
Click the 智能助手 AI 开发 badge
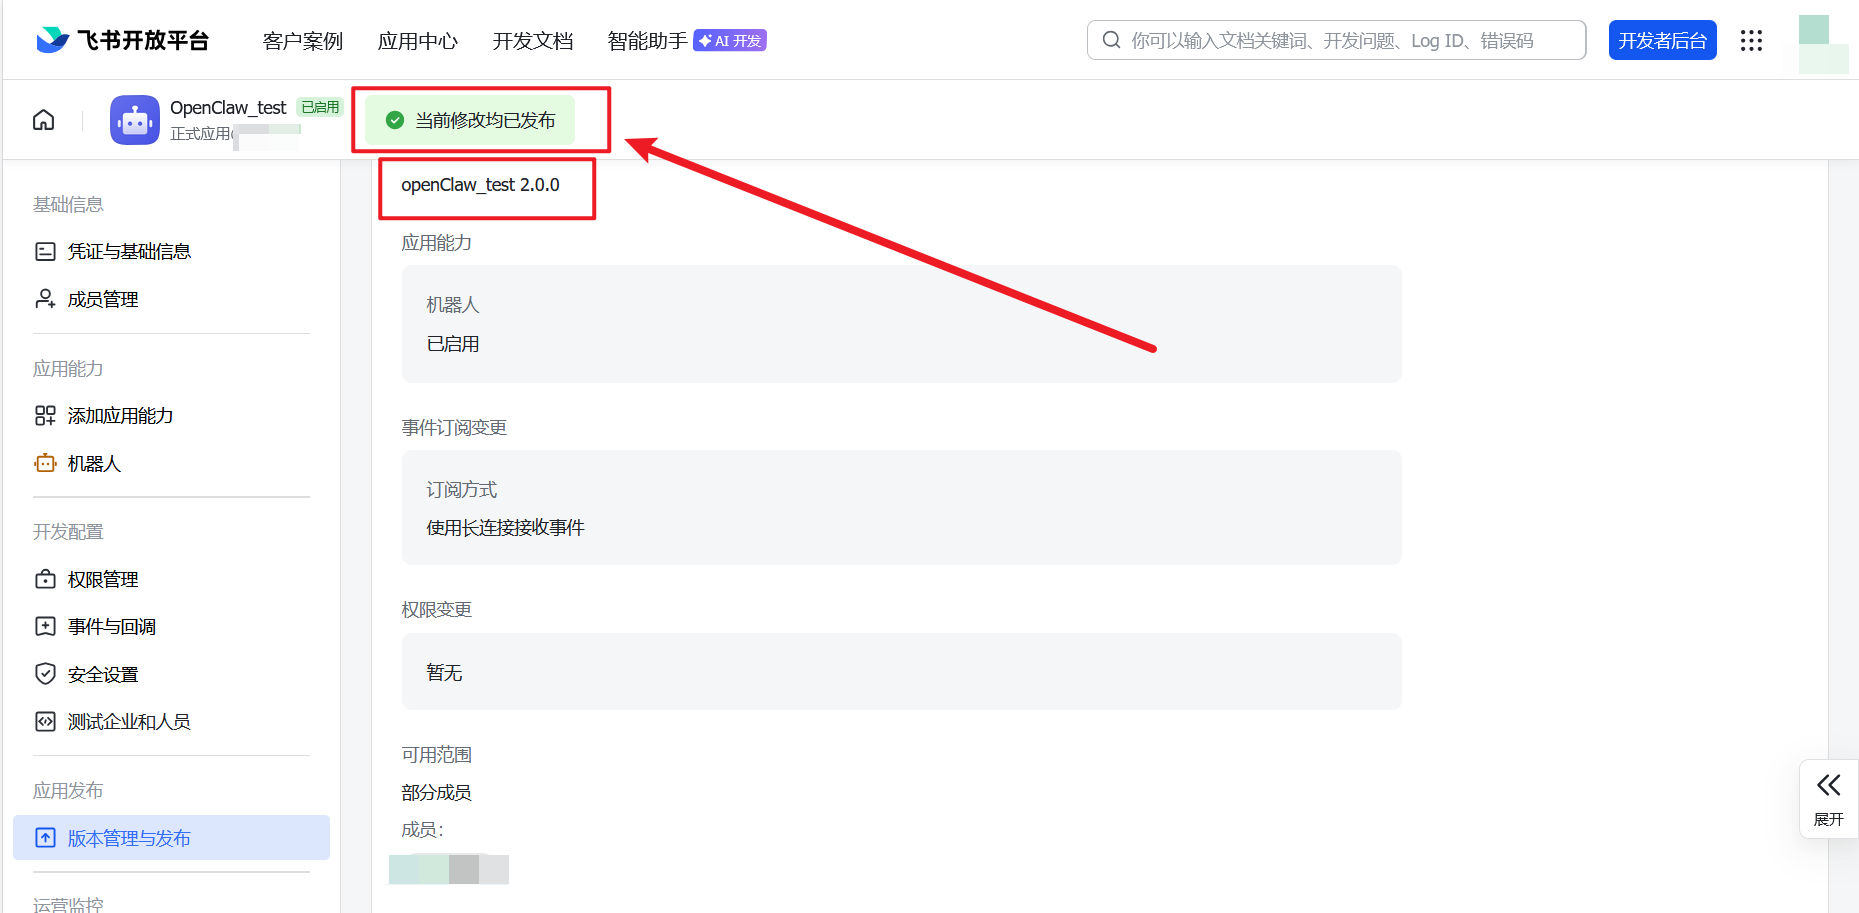[x=729, y=41]
